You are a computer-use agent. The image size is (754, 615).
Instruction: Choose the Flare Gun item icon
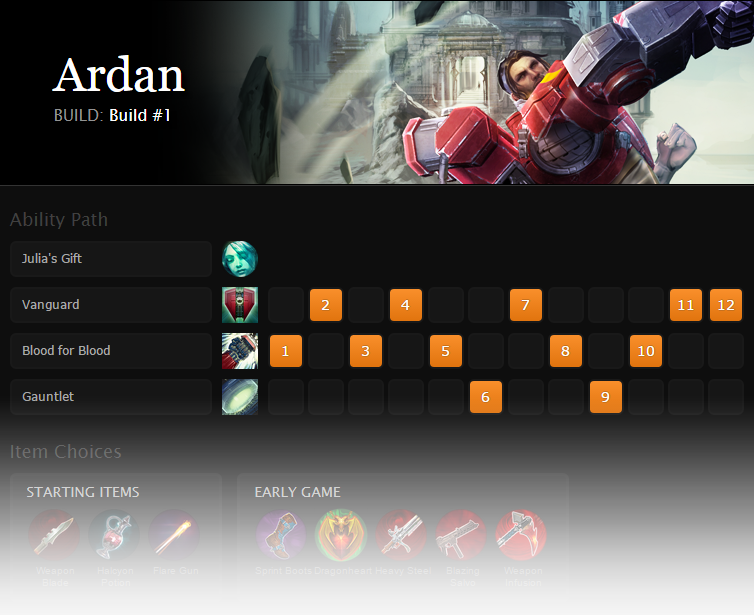[174, 535]
